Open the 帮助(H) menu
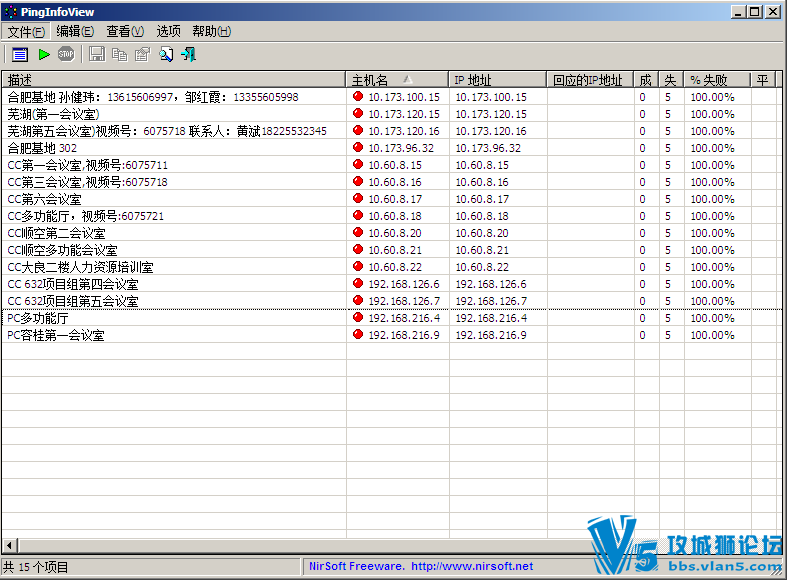The height and width of the screenshot is (580, 787). [211, 32]
